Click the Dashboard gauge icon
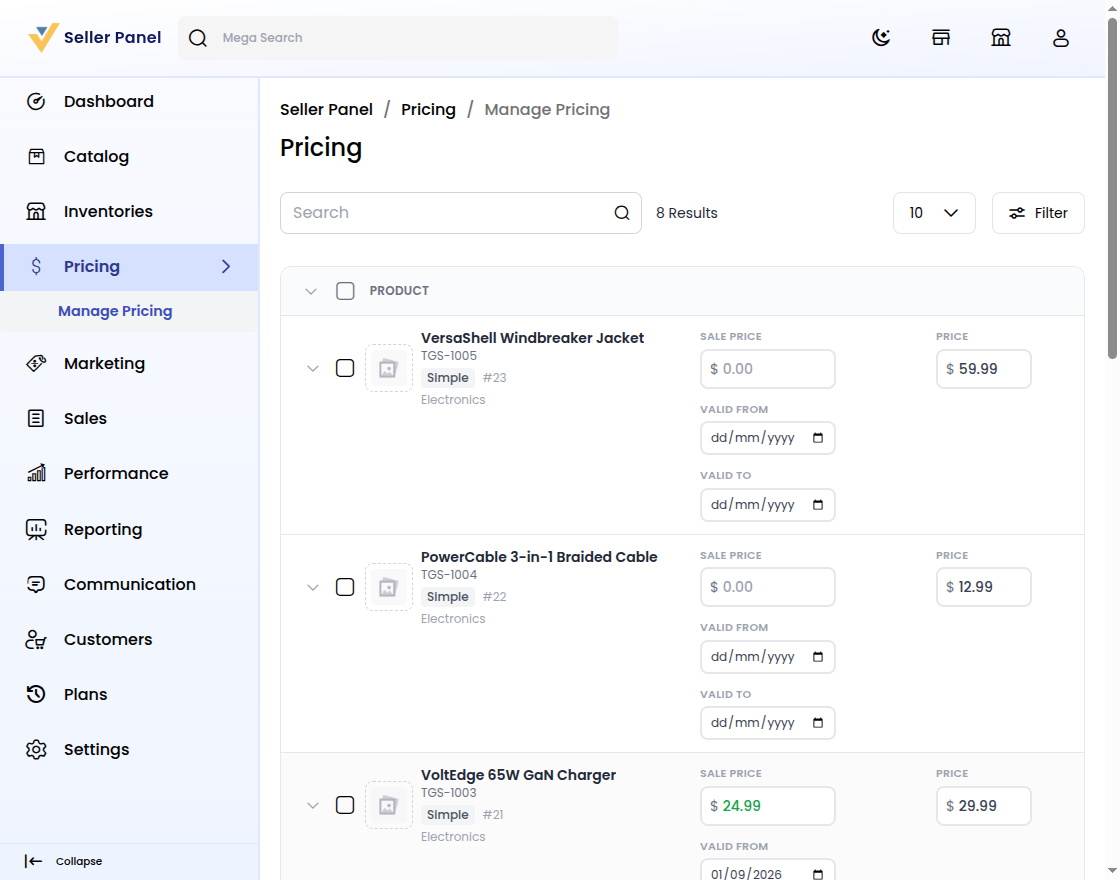Viewport: 1120px width, 880px height. pos(36,101)
